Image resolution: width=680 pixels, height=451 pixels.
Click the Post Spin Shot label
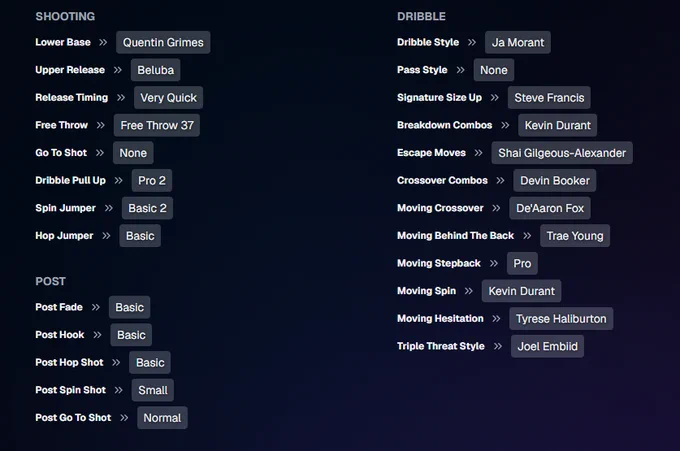pos(71,390)
